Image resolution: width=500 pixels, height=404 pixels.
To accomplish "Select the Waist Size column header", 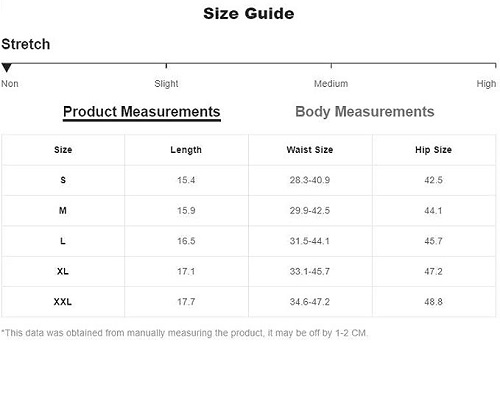I will point(310,150).
